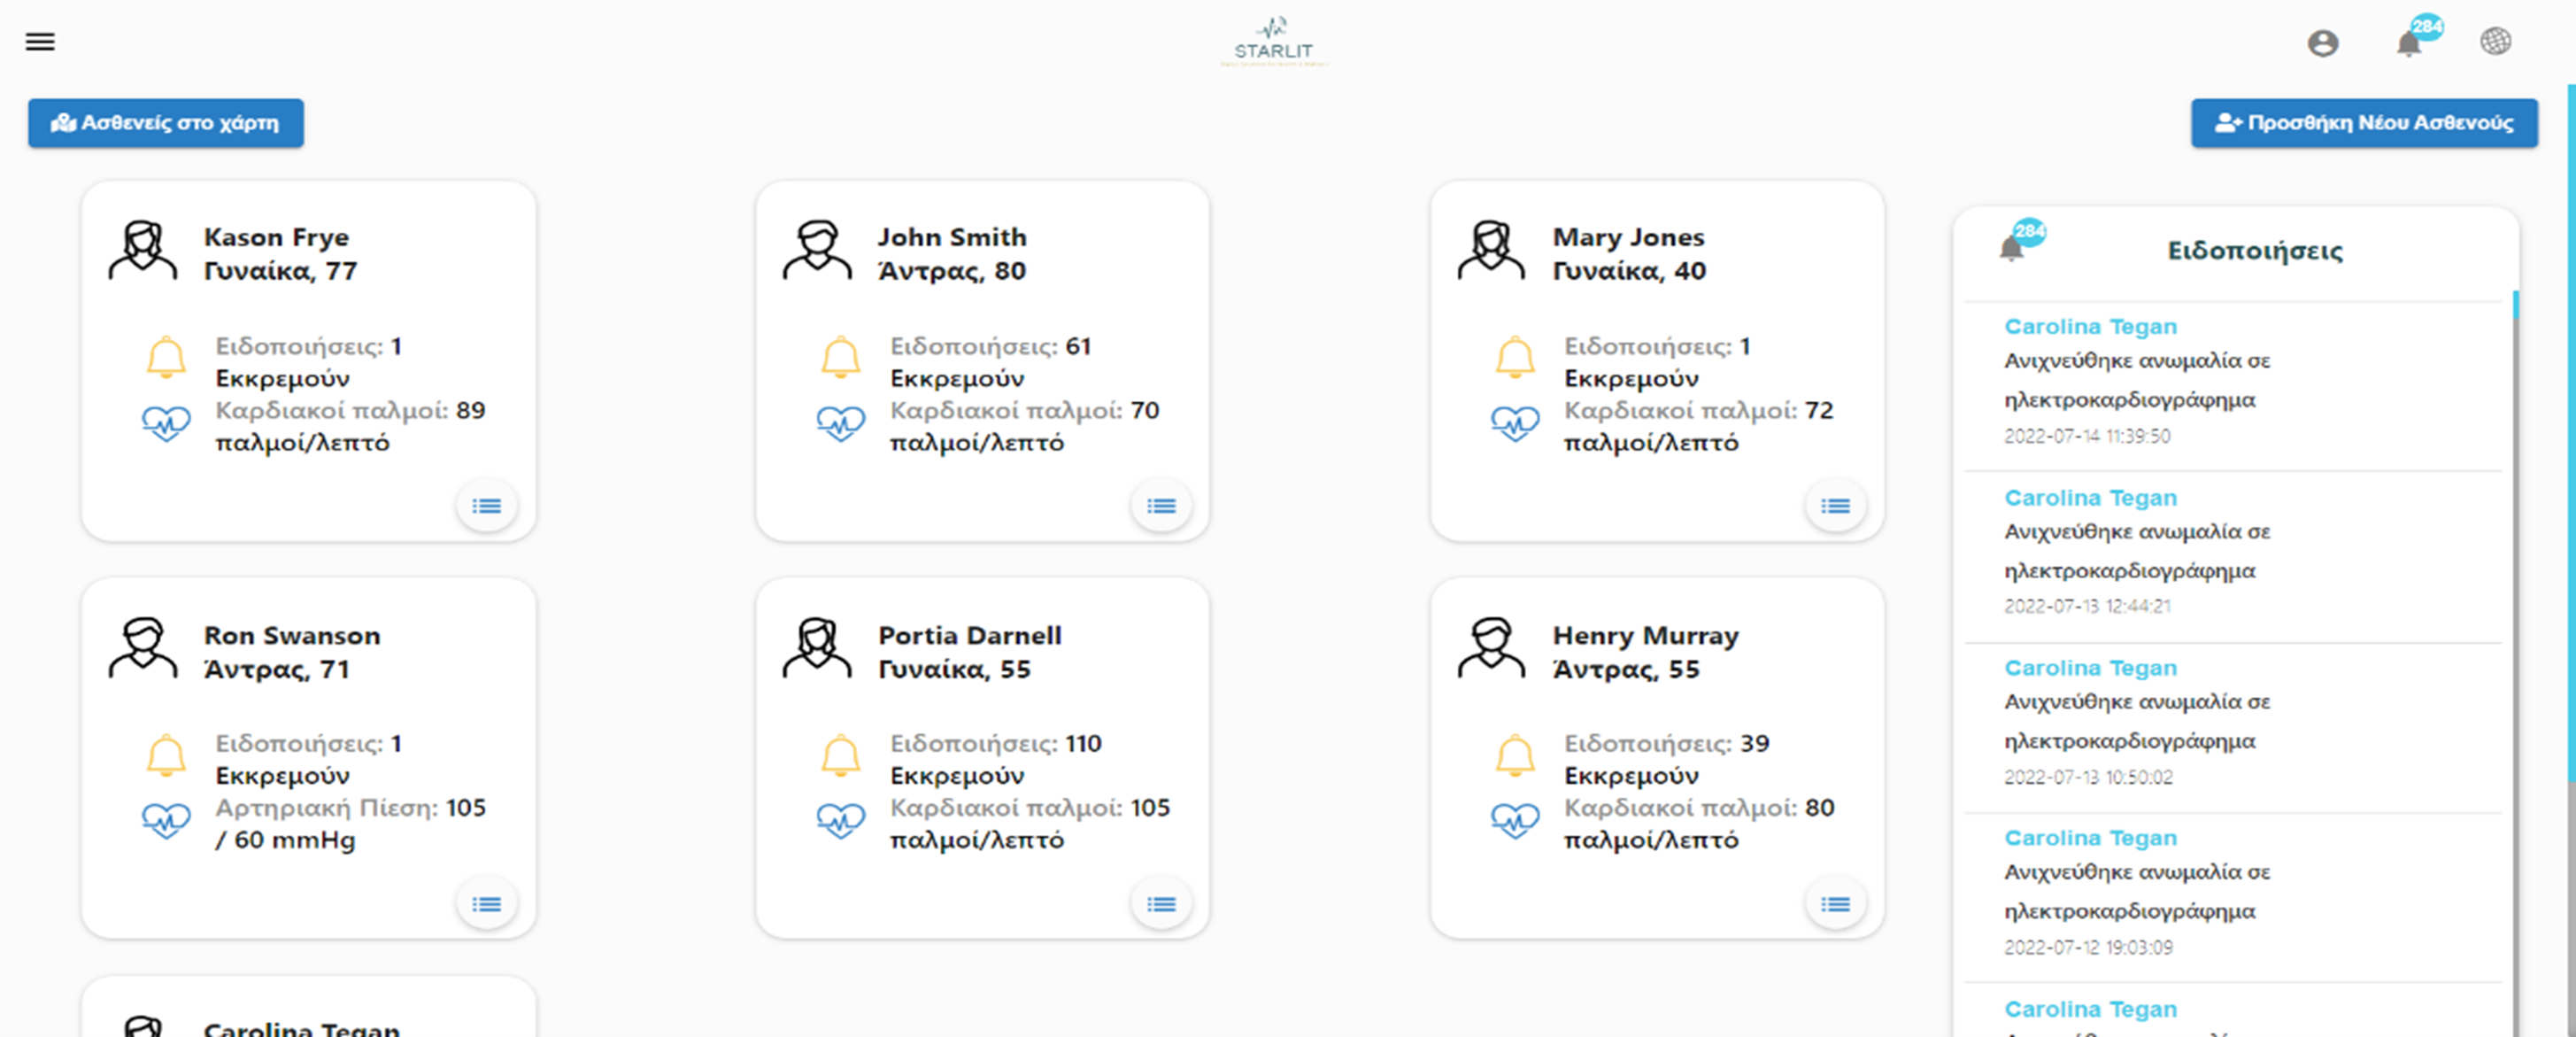Select patient name Ron Swanson
Image resolution: width=2576 pixels, height=1037 pixels.
pyautogui.click(x=292, y=635)
